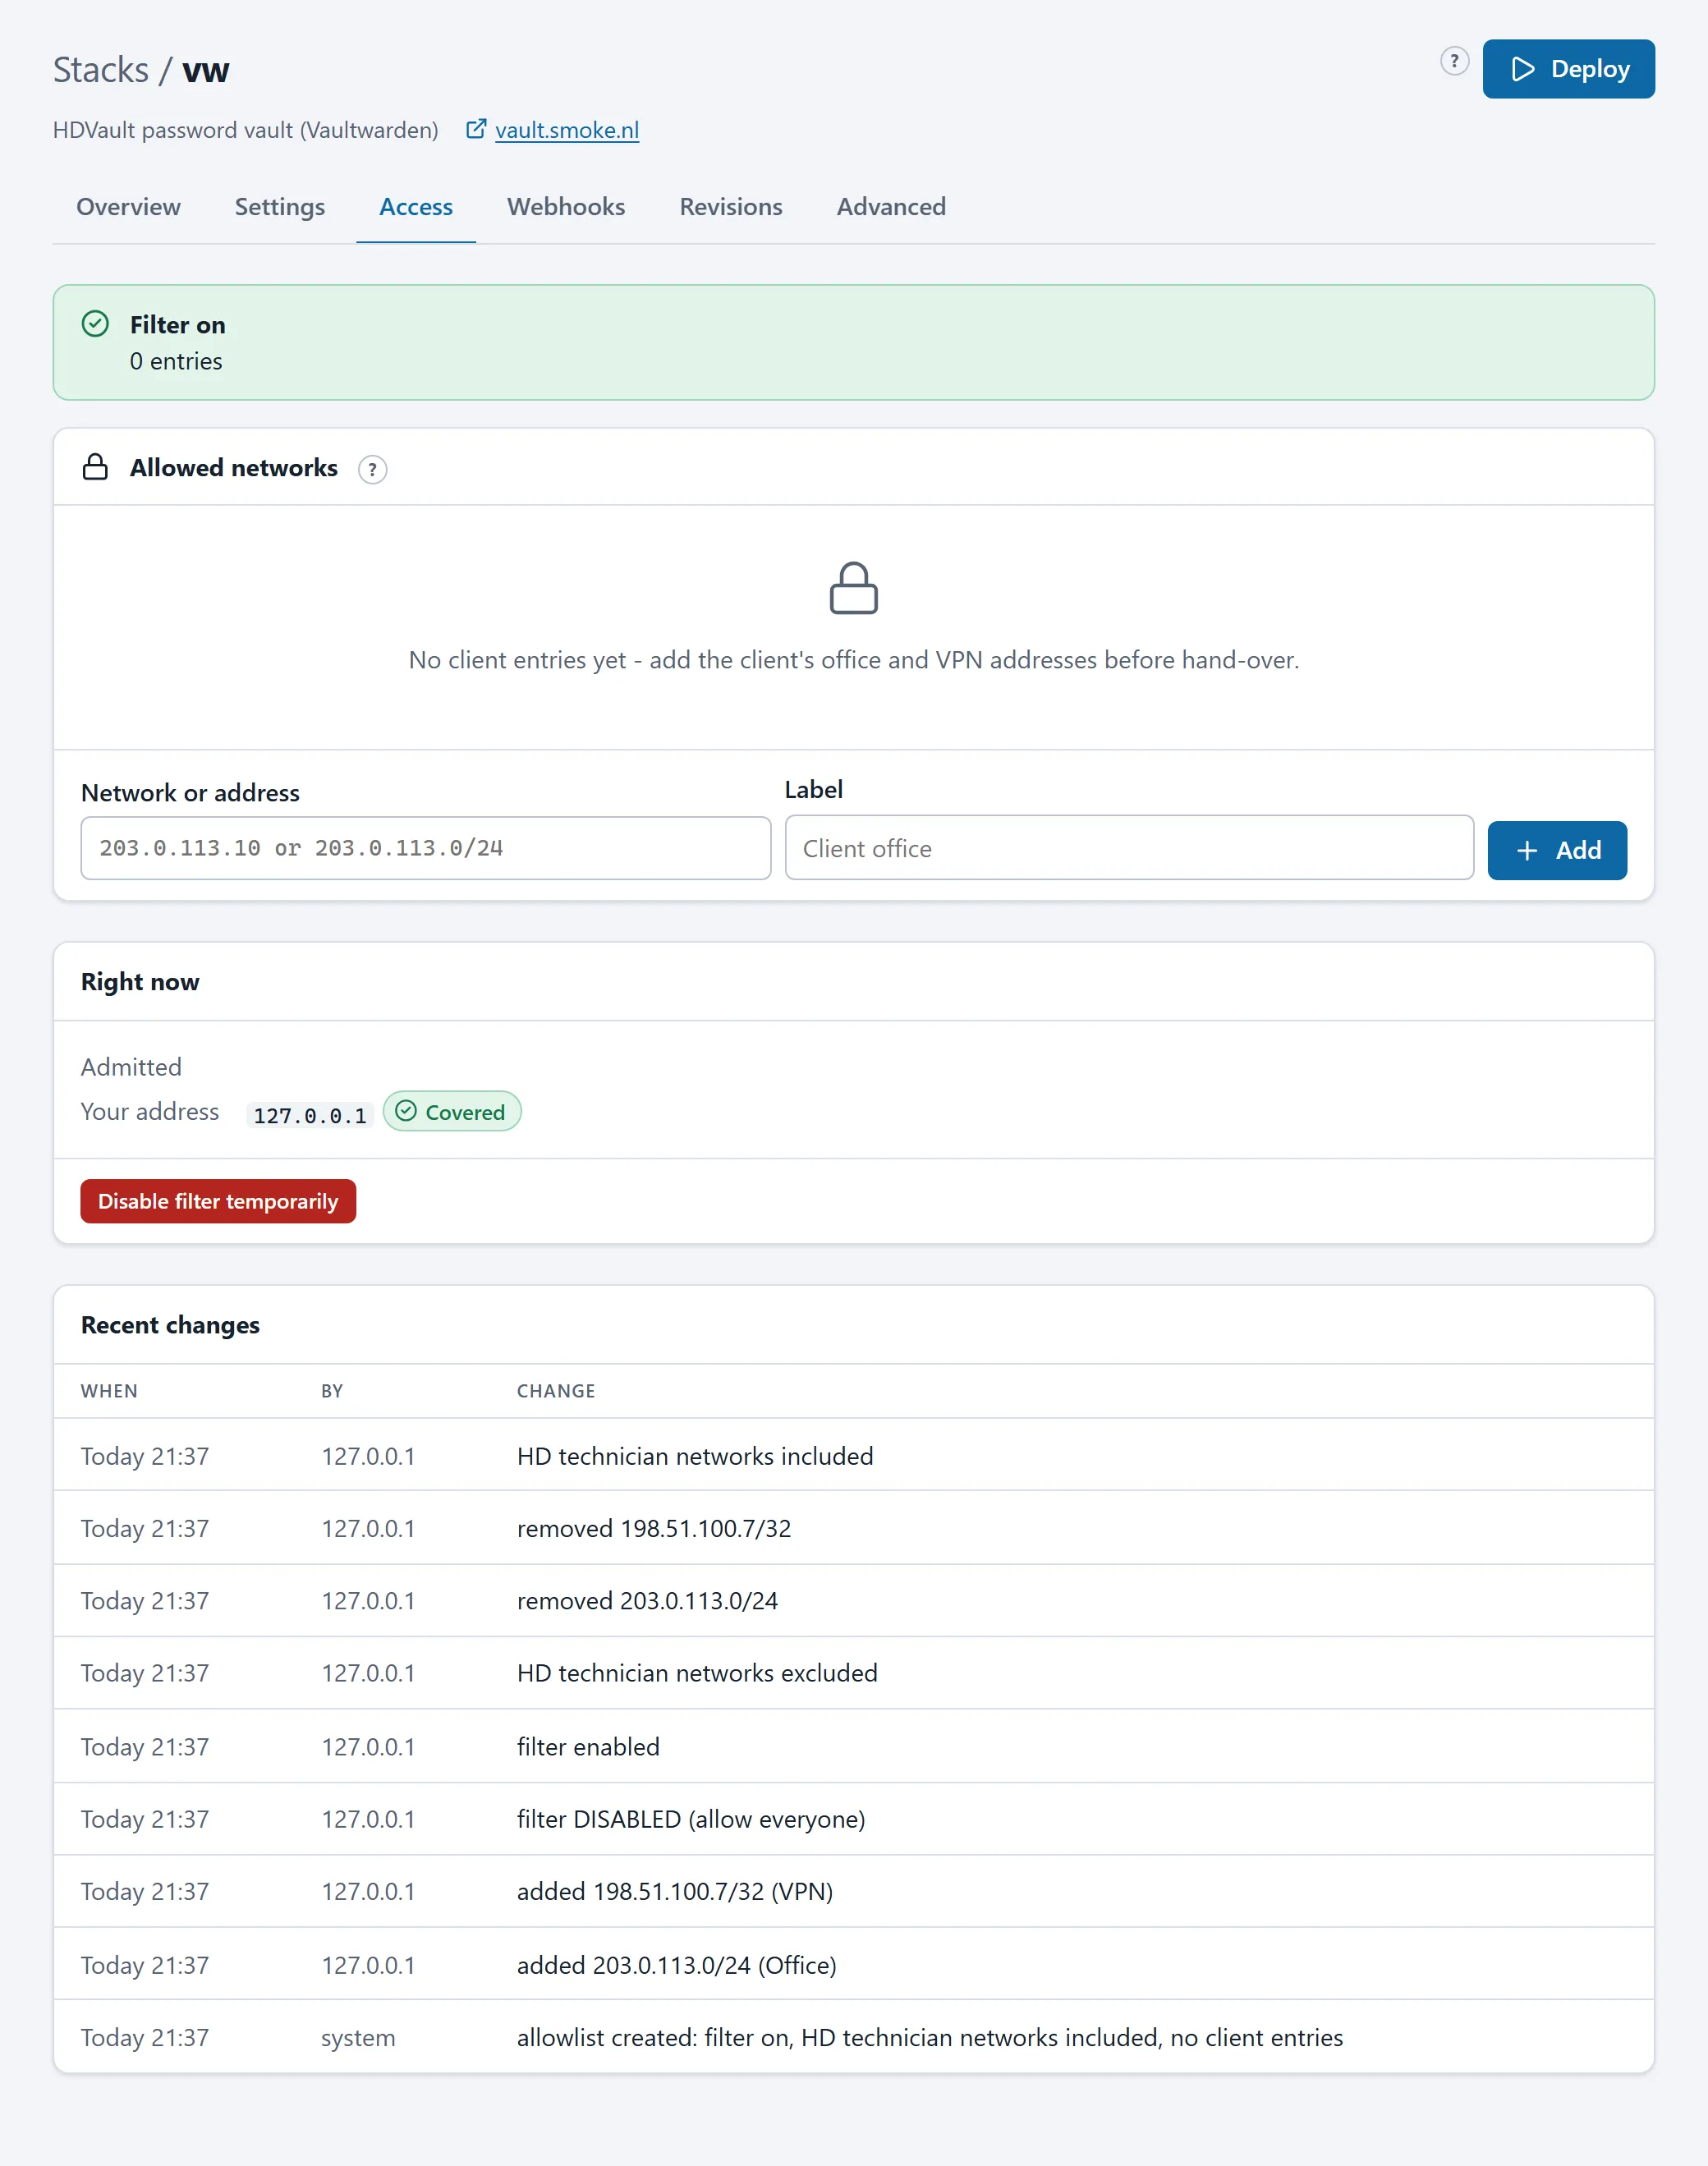The width and height of the screenshot is (1708, 2166).
Task: Click the lock icon beside Allowed networks heading
Action: (x=95, y=467)
